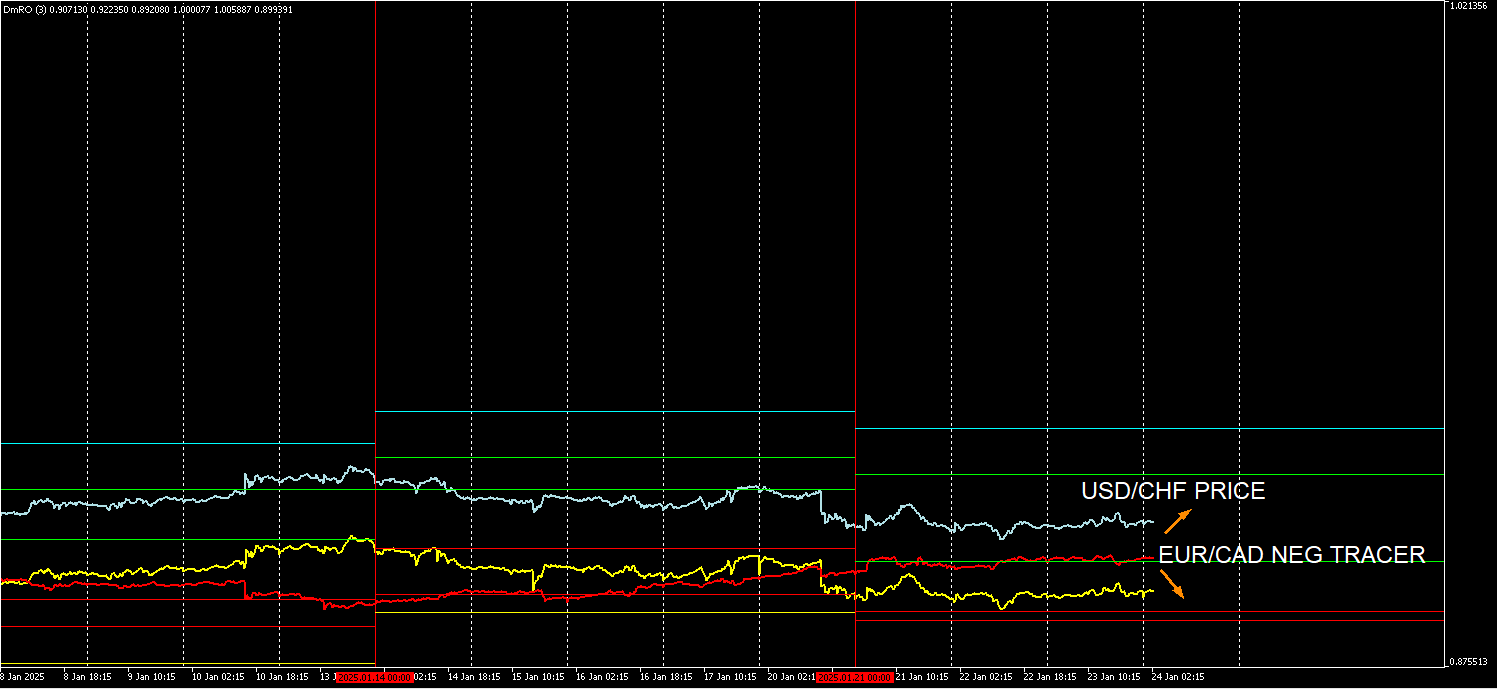Click the 16 Jan 18:15 time label
Viewport: 1497px width, 690px height.
(x=666, y=677)
